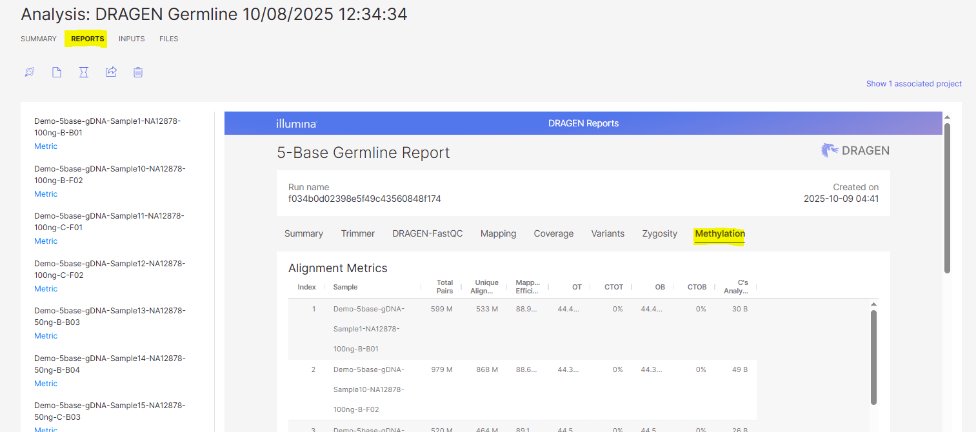Click the document file icon in toolbar
Viewport: 976px width, 432px height.
[57, 72]
